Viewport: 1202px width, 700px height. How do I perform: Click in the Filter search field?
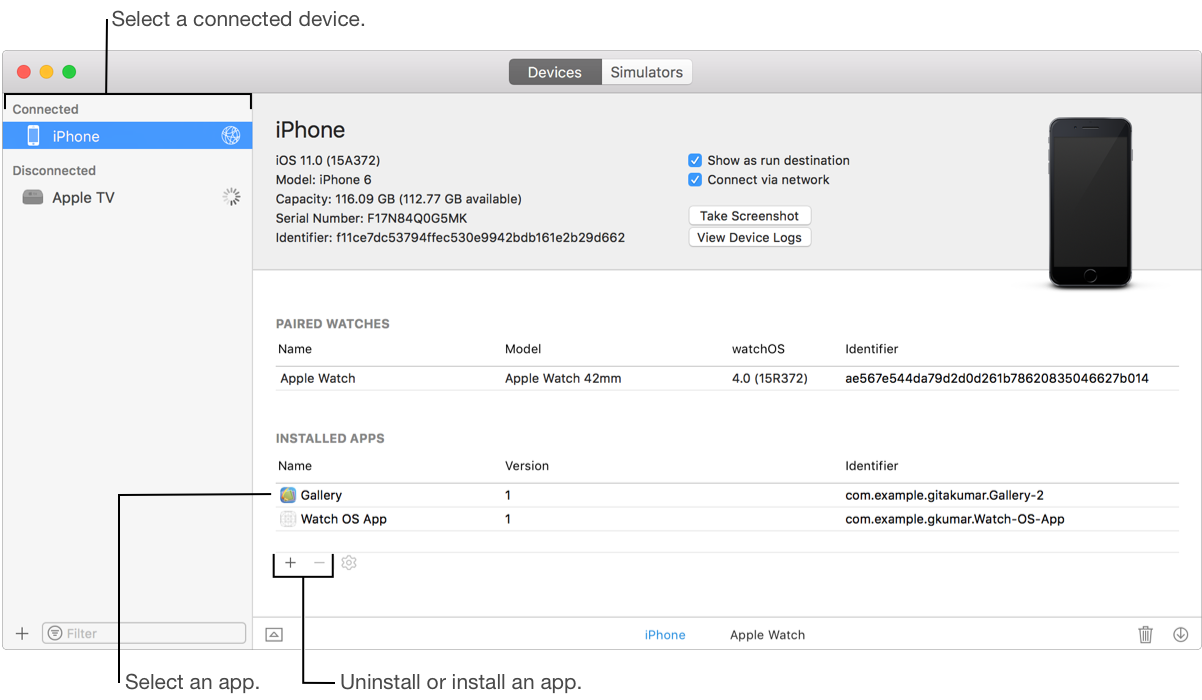pyautogui.click(x=144, y=633)
